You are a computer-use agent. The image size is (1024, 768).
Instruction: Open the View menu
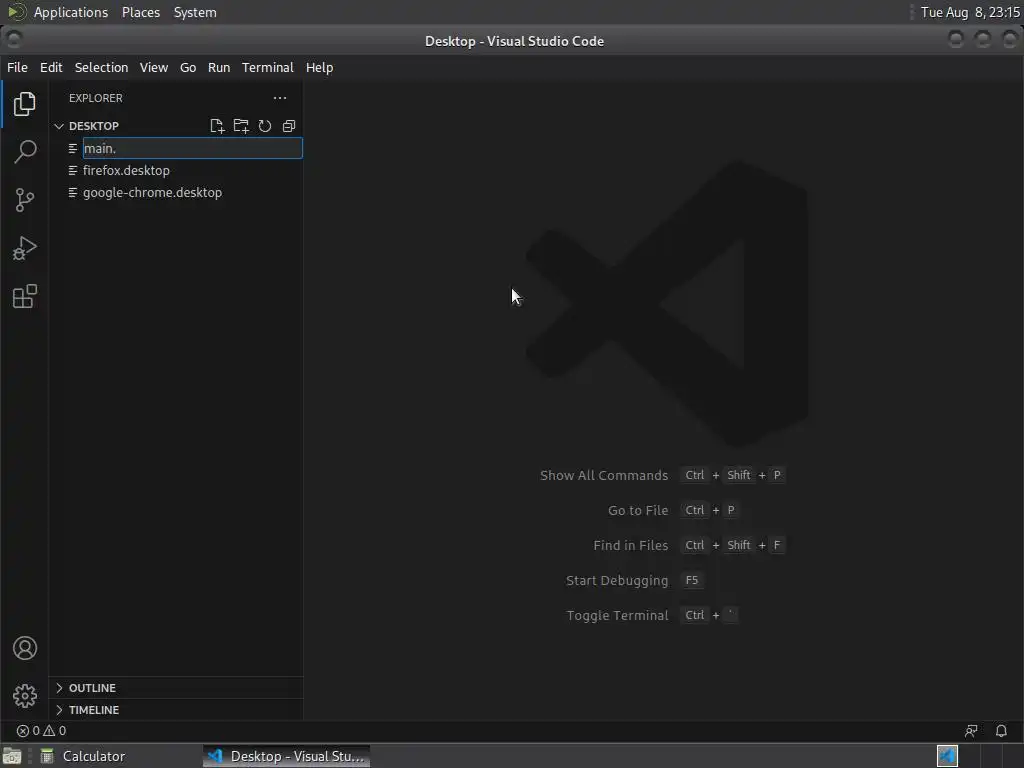click(153, 67)
